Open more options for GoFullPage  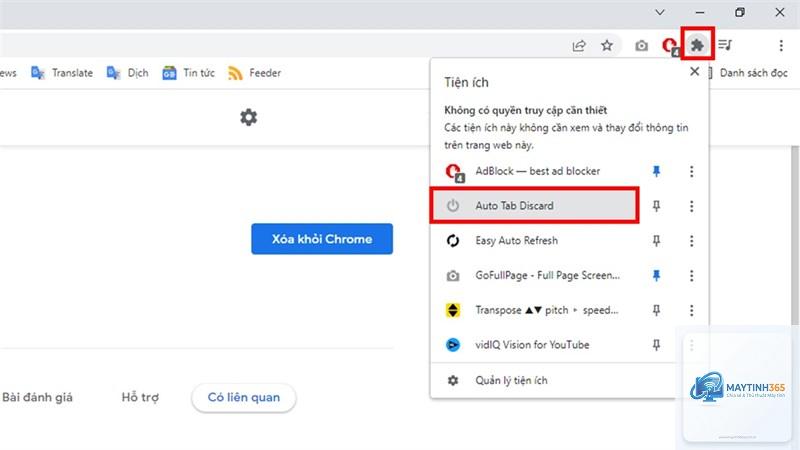click(691, 276)
